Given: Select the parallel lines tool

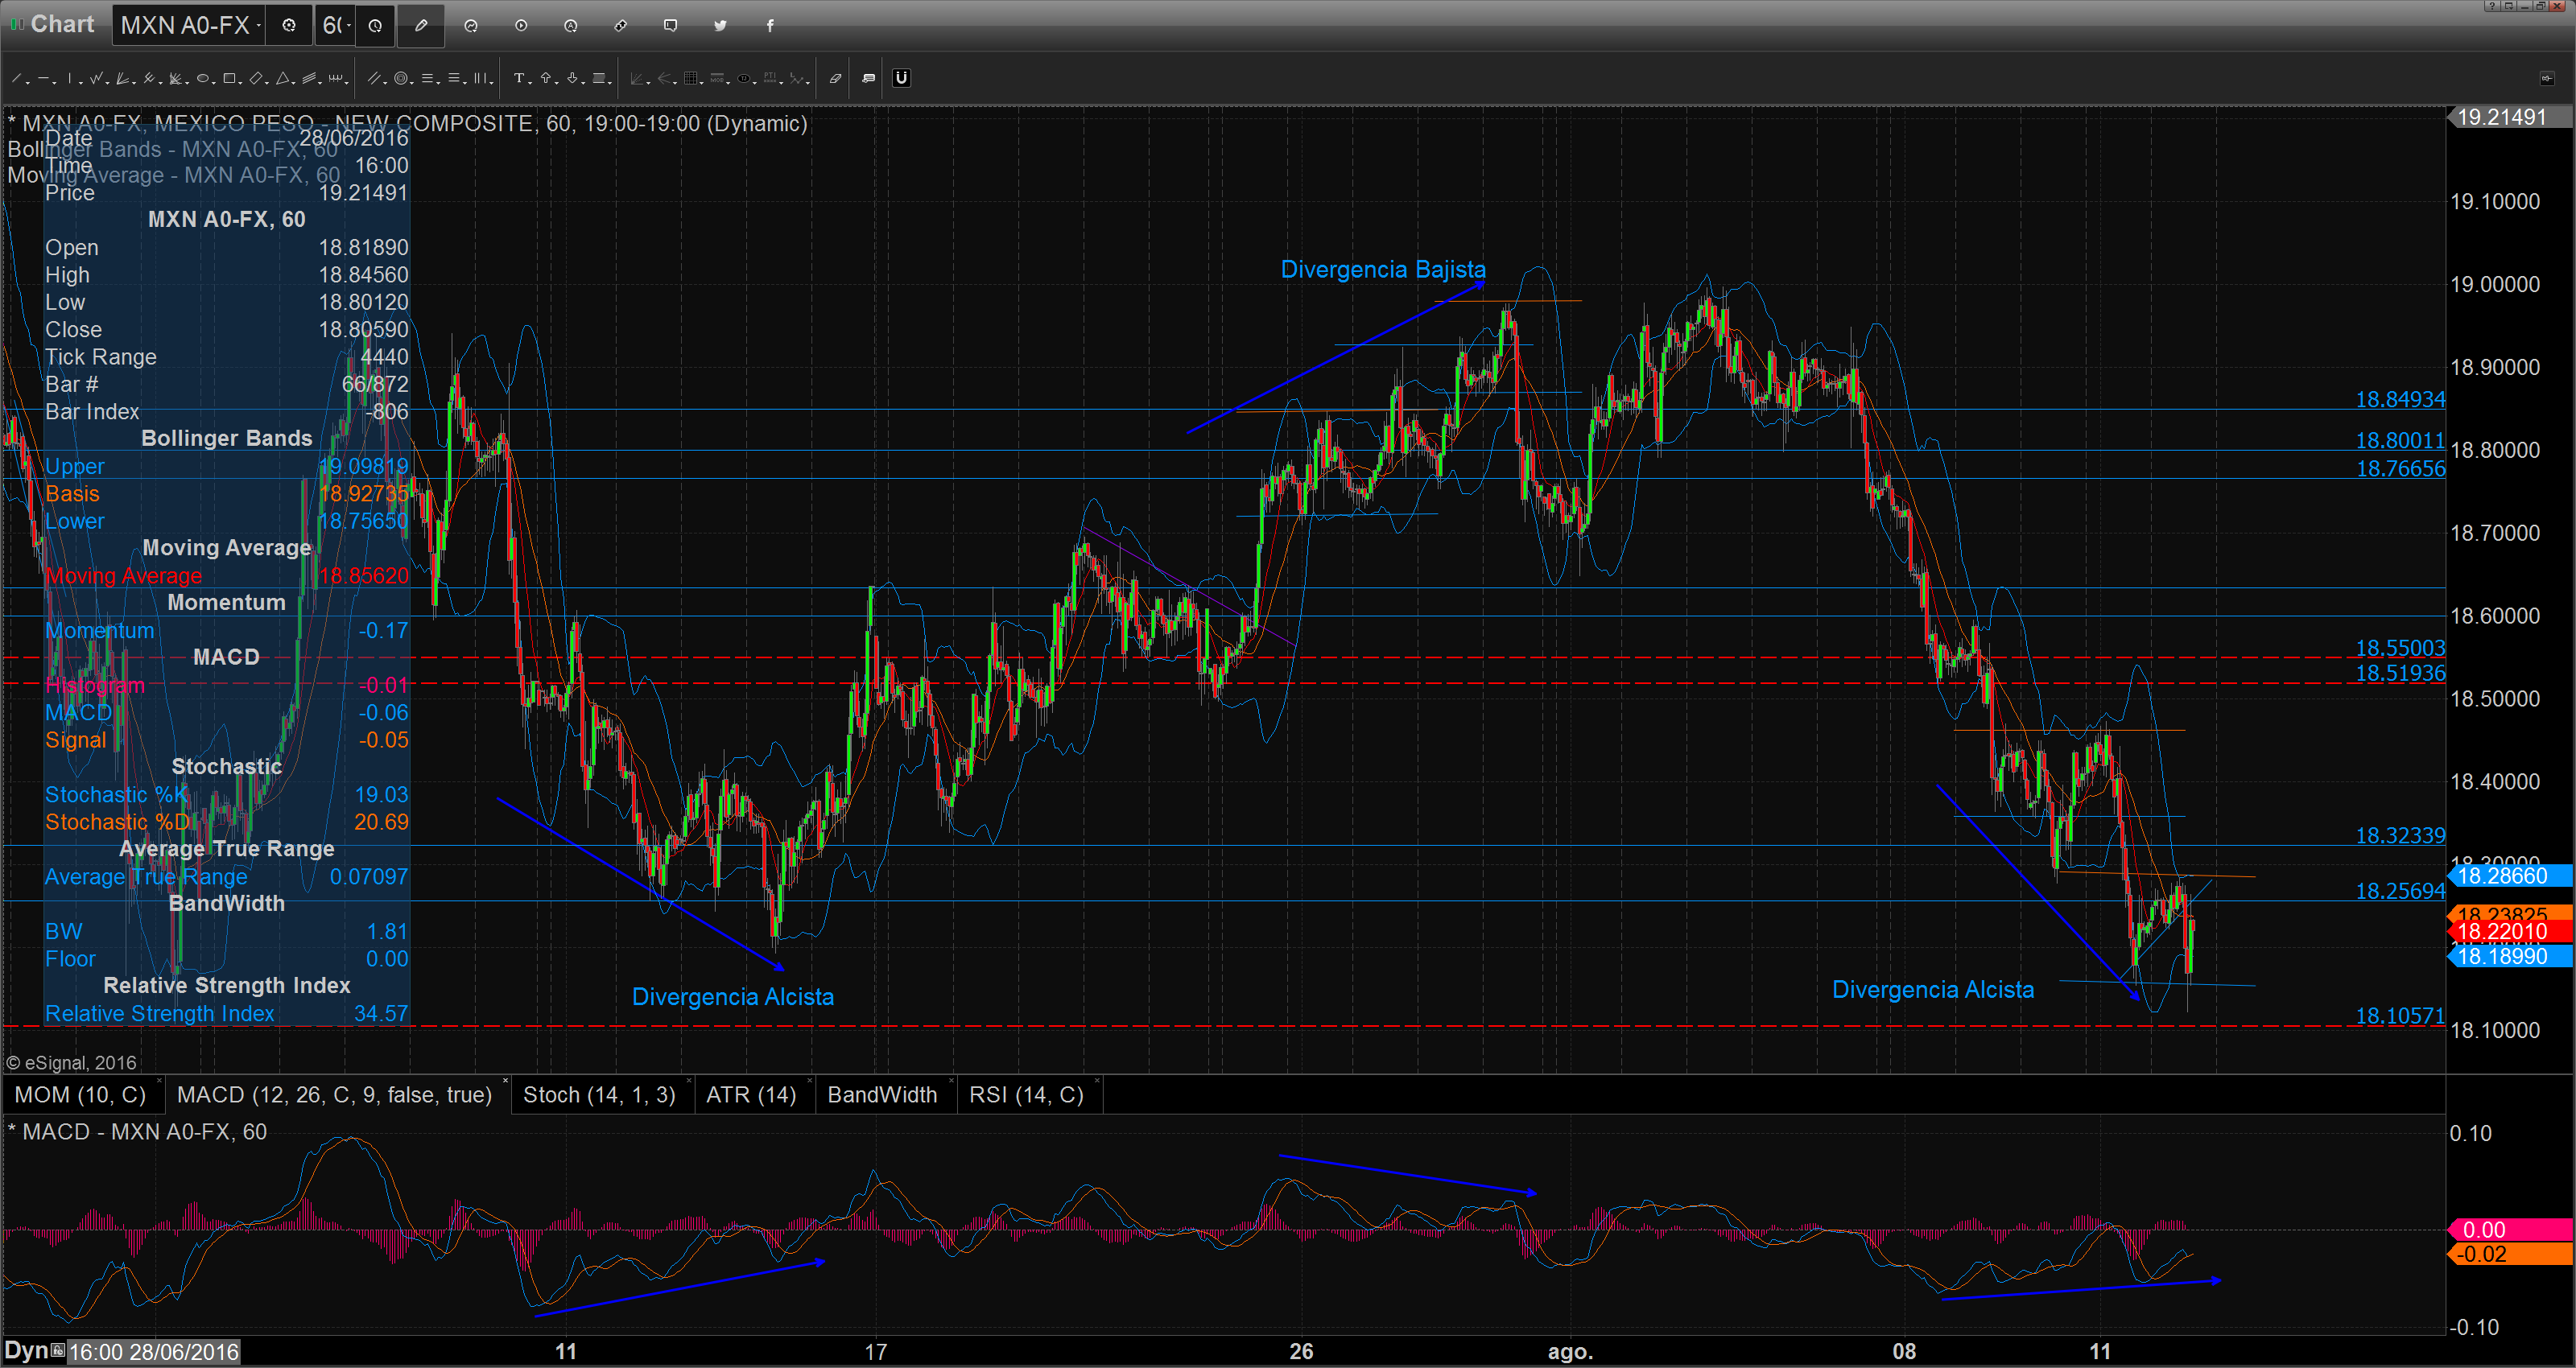Looking at the screenshot, I should (x=374, y=78).
